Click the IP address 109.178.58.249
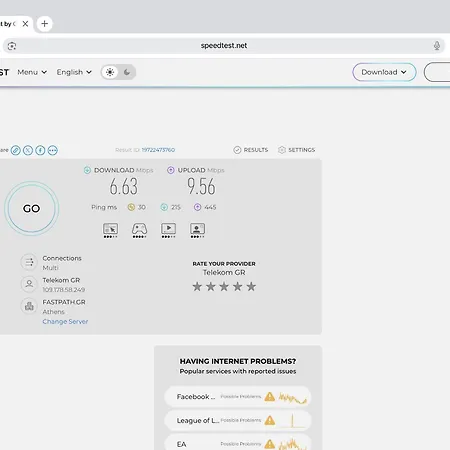Viewport: 450px width, 450px height. [64, 290]
